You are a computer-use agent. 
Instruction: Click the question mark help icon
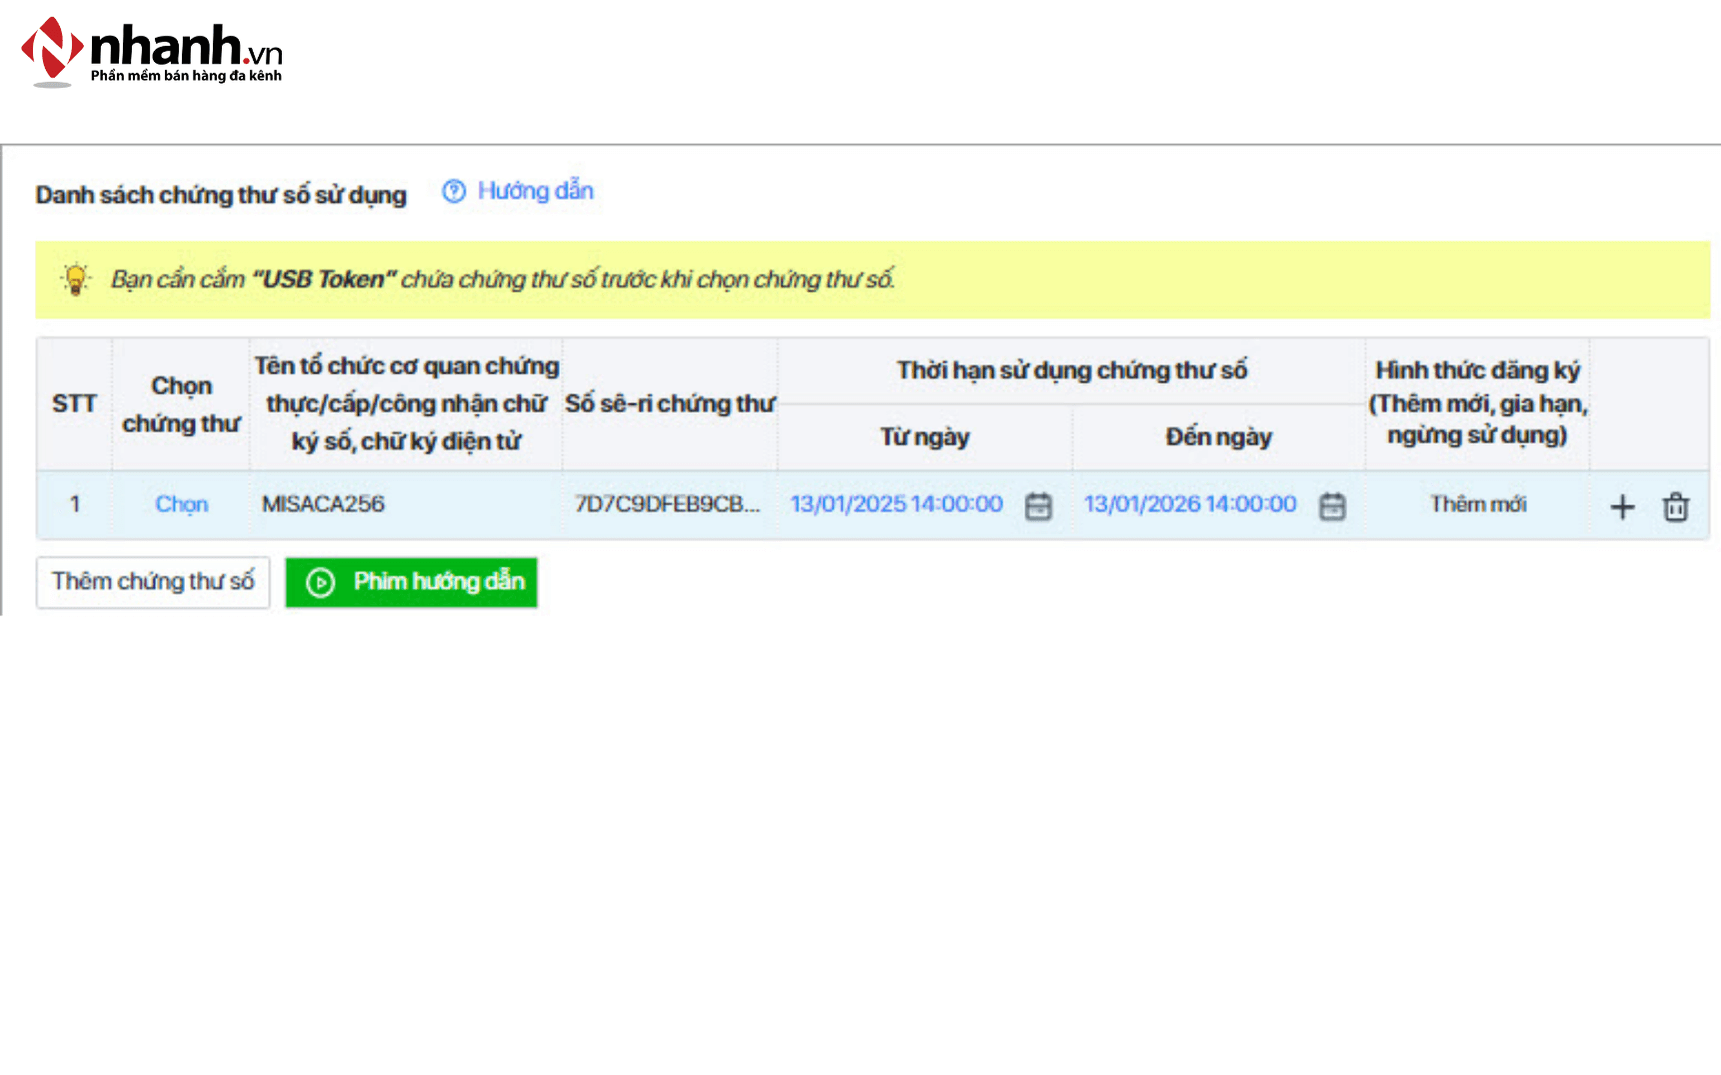(454, 191)
